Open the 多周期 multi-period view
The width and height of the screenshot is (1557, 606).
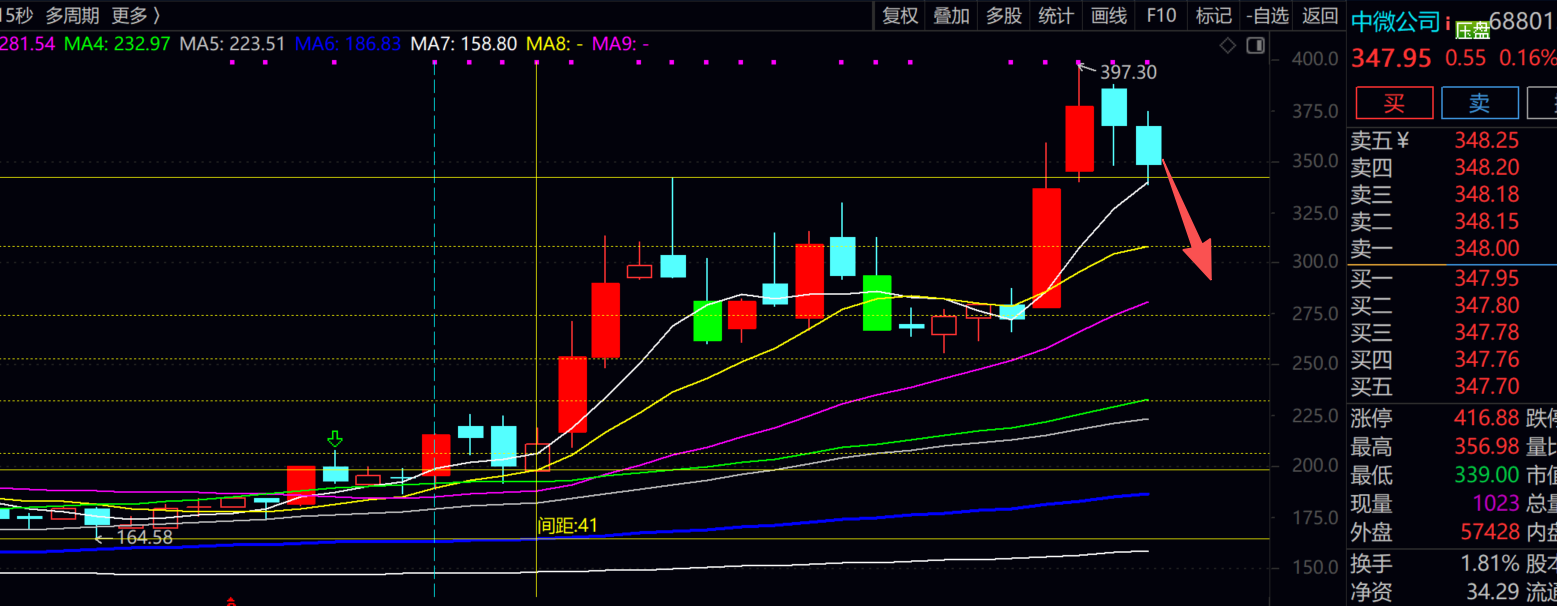pos(72,16)
